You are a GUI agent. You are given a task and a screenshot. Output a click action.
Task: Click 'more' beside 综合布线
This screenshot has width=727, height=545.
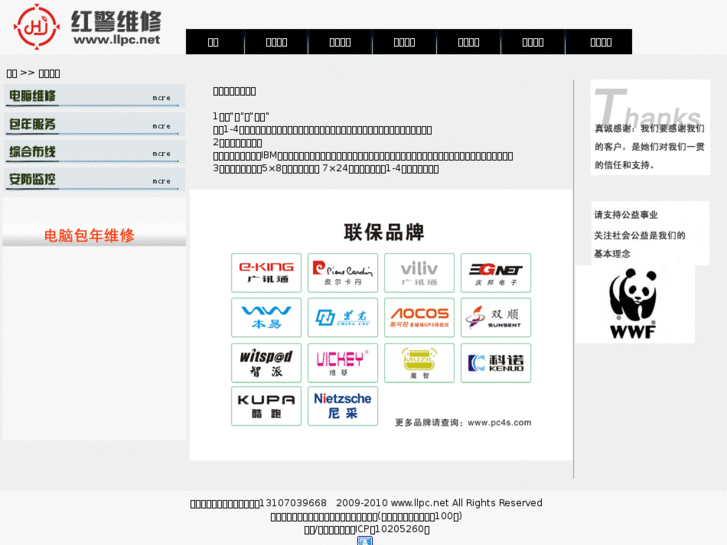(x=161, y=154)
